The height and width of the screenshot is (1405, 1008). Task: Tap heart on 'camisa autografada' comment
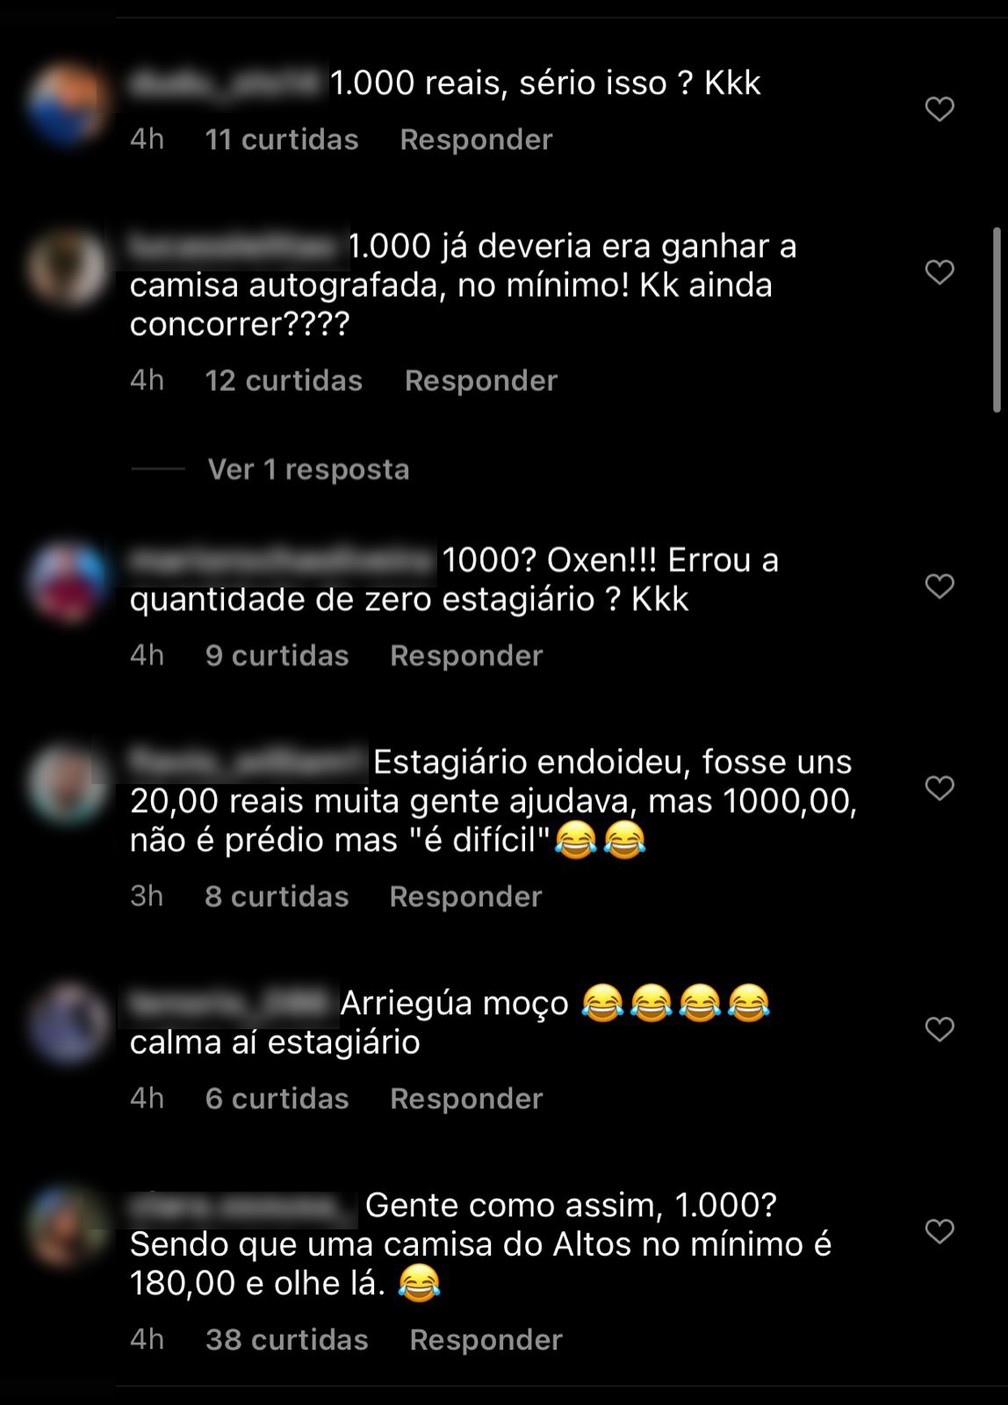(939, 272)
